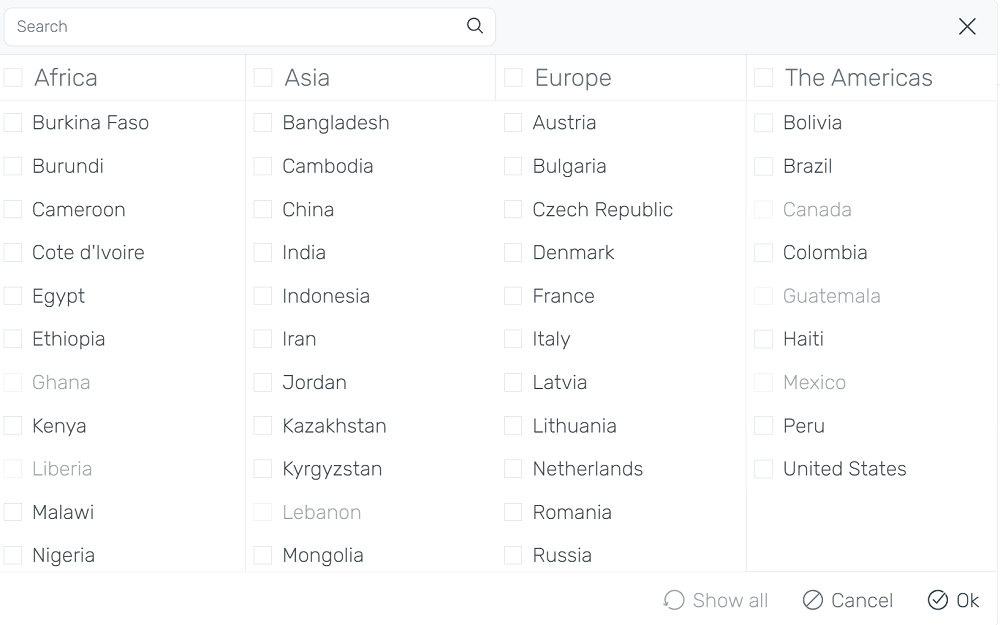Click the magnifying glass search icon
Screen dimensions: 1000x625
tap(474, 26)
